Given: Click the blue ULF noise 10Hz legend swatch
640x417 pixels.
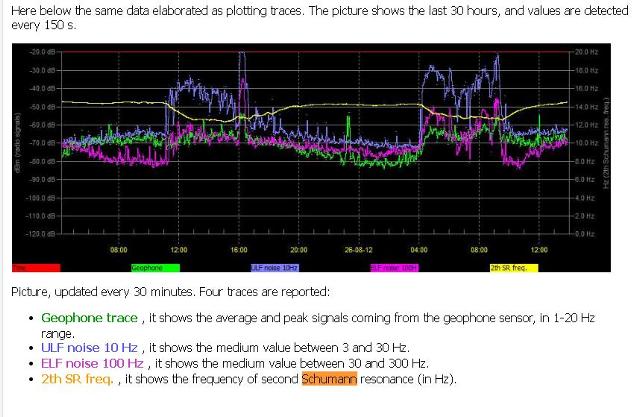Looking at the screenshot, I should (275, 268).
